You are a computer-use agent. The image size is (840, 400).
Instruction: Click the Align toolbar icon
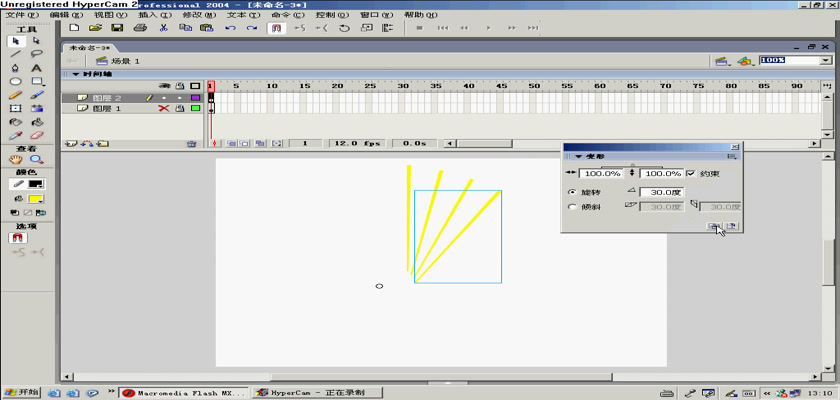coord(387,28)
